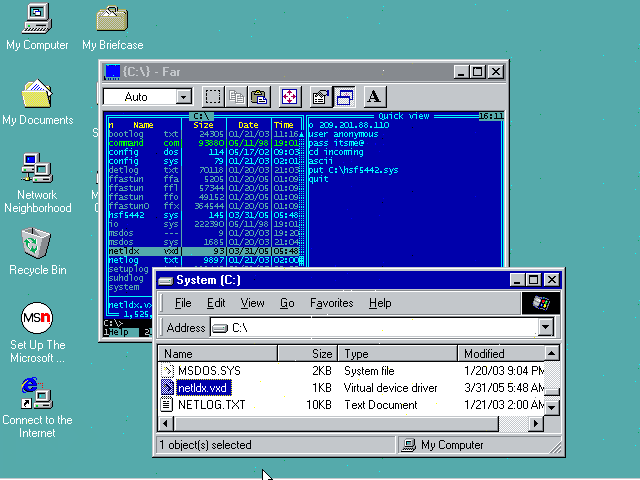Select config sys row in Far panel

tap(204, 161)
